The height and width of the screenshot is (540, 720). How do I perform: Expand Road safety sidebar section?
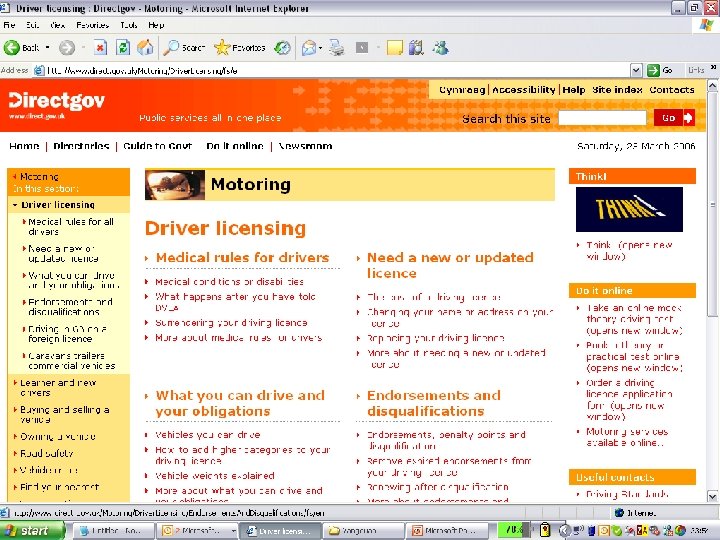(x=15, y=453)
